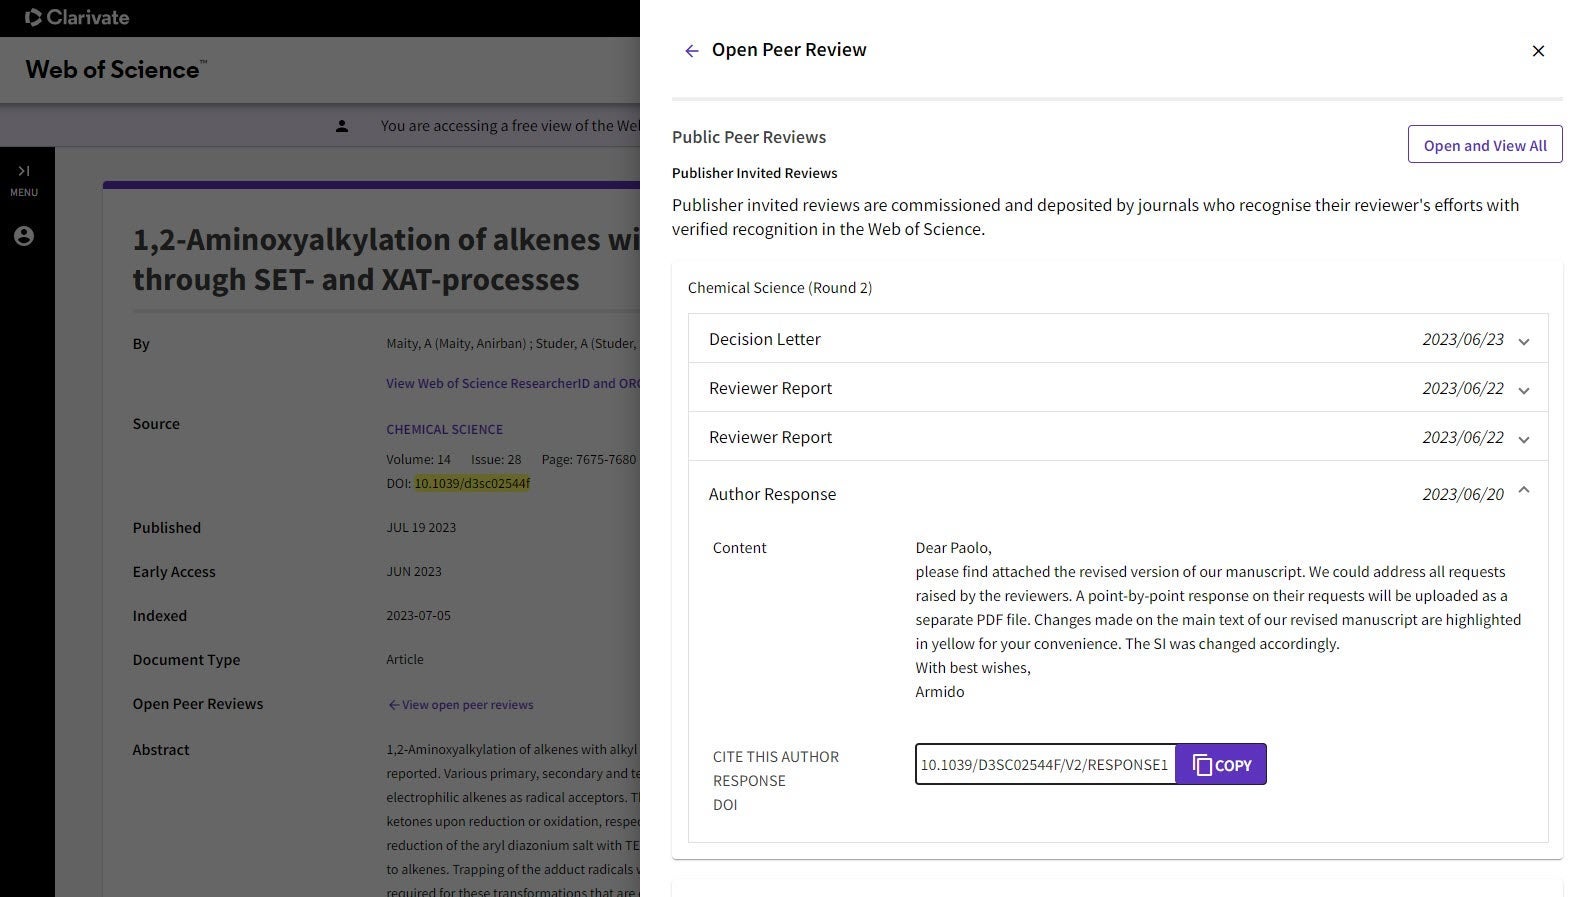1584x897 pixels.
Task: Click View Web of Science ResearcherID link
Action: pyautogui.click(x=513, y=383)
